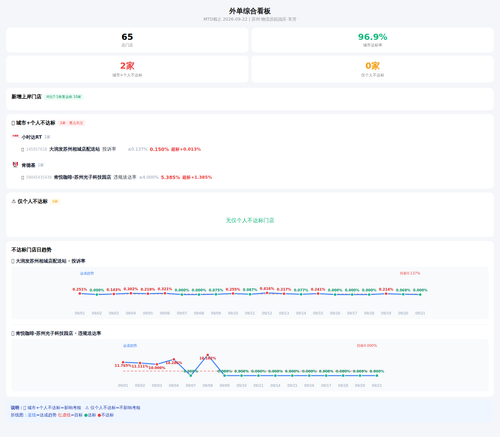Click the icon before 城市+个人不达标 heading

[x=13, y=123]
